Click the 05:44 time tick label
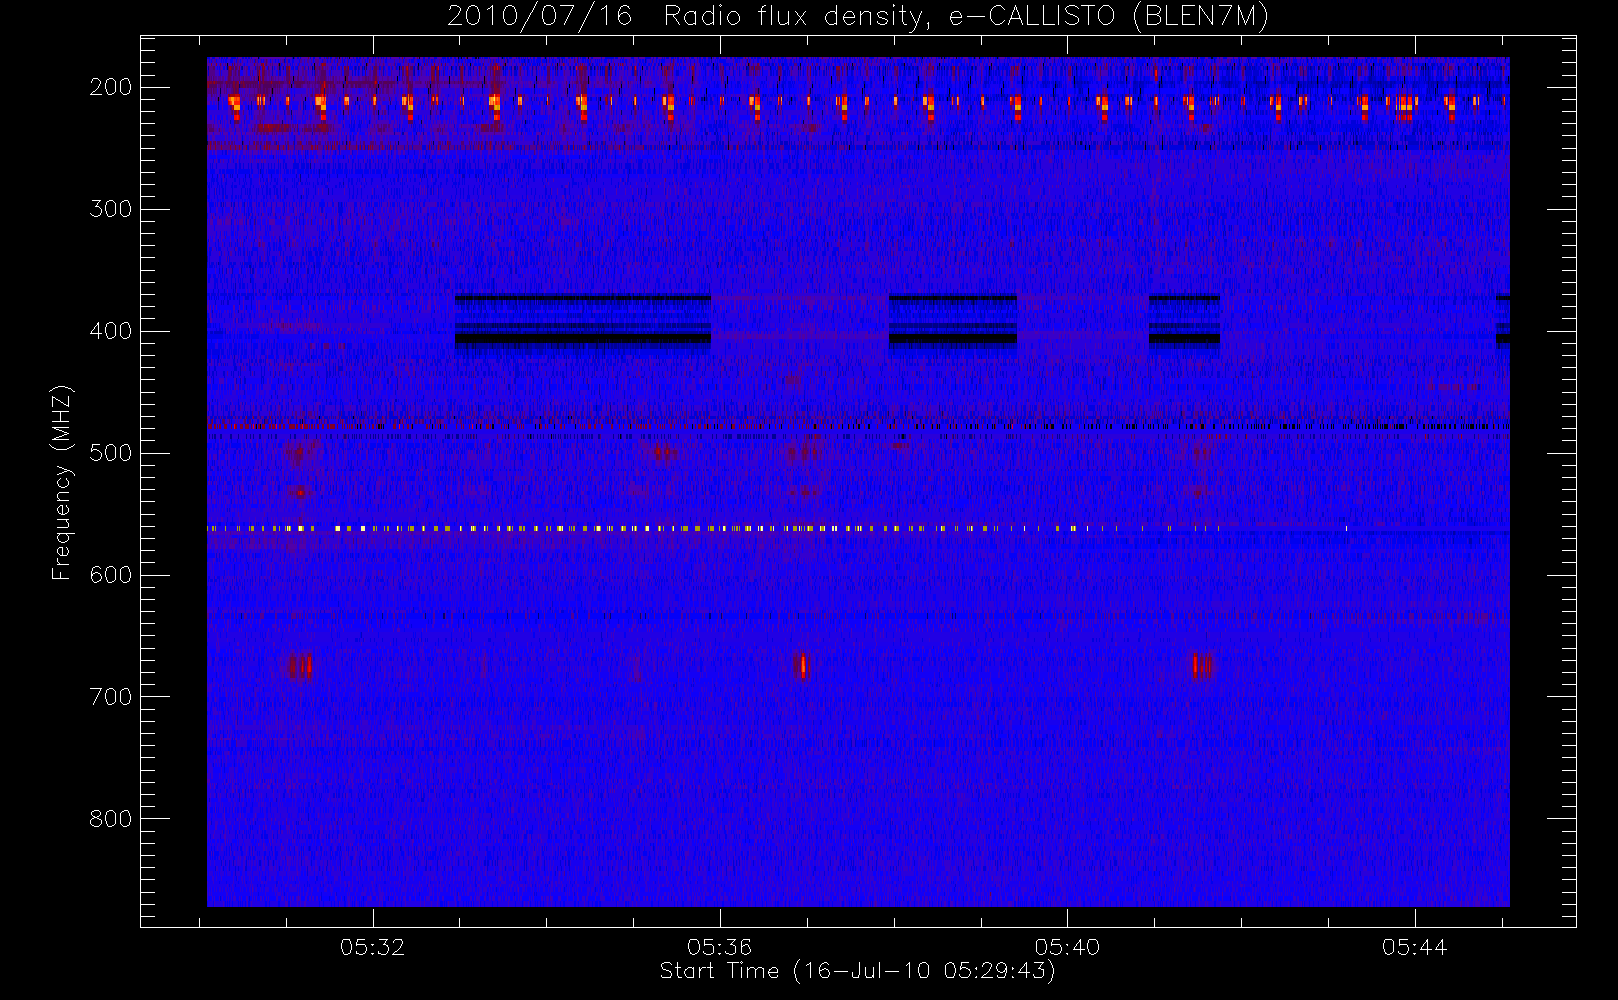Image resolution: width=1618 pixels, height=1000 pixels. [x=1414, y=947]
